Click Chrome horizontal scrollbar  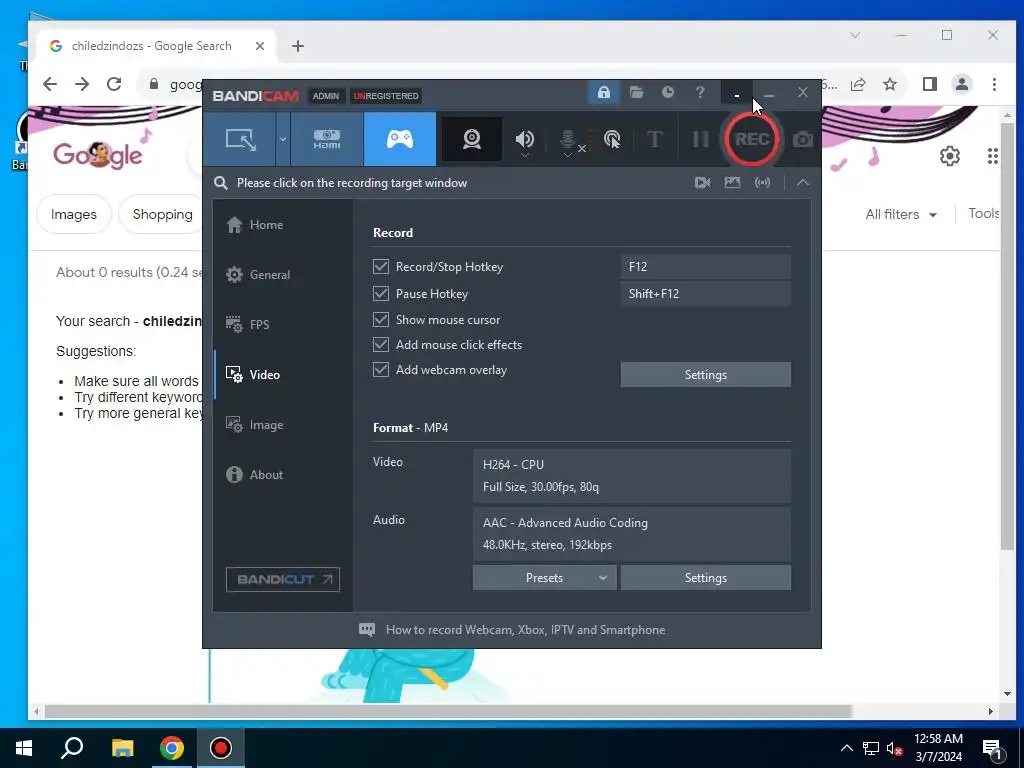pos(448,711)
